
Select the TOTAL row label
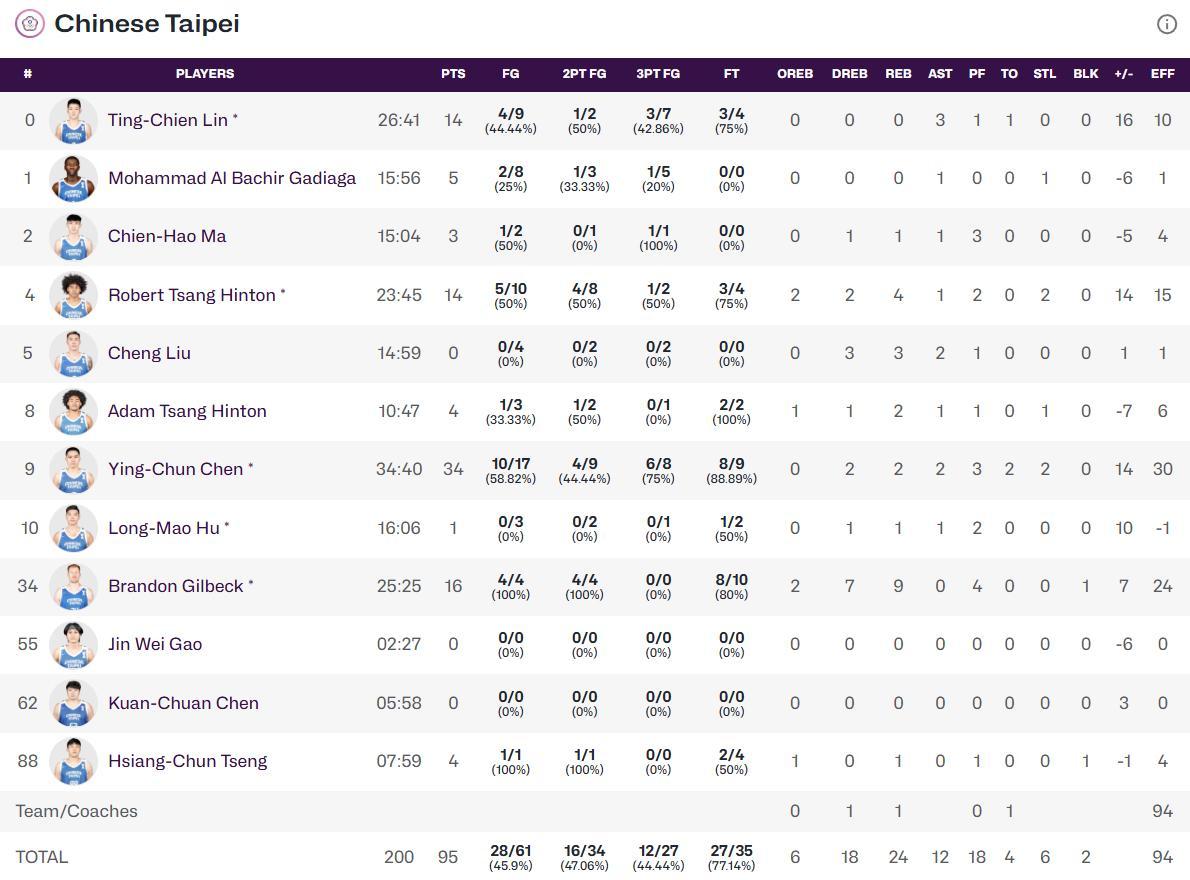(42, 857)
